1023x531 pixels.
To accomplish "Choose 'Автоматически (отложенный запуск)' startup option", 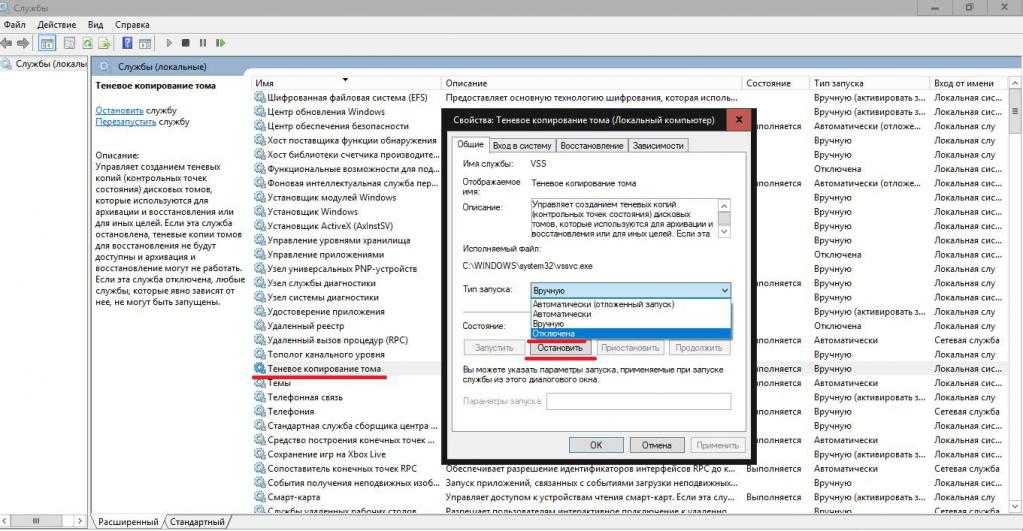I will click(x=602, y=304).
